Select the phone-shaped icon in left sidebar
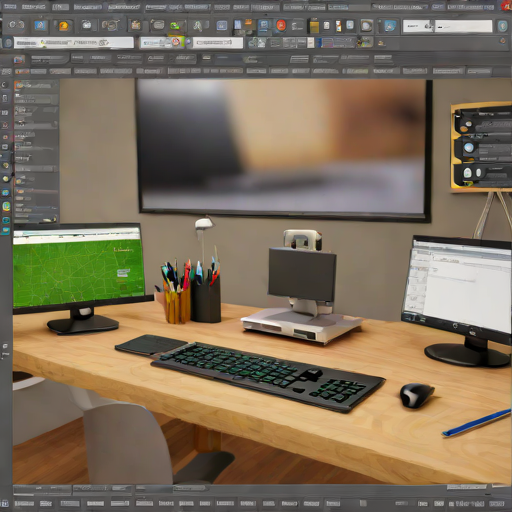512x512 pixels. [x=5, y=98]
